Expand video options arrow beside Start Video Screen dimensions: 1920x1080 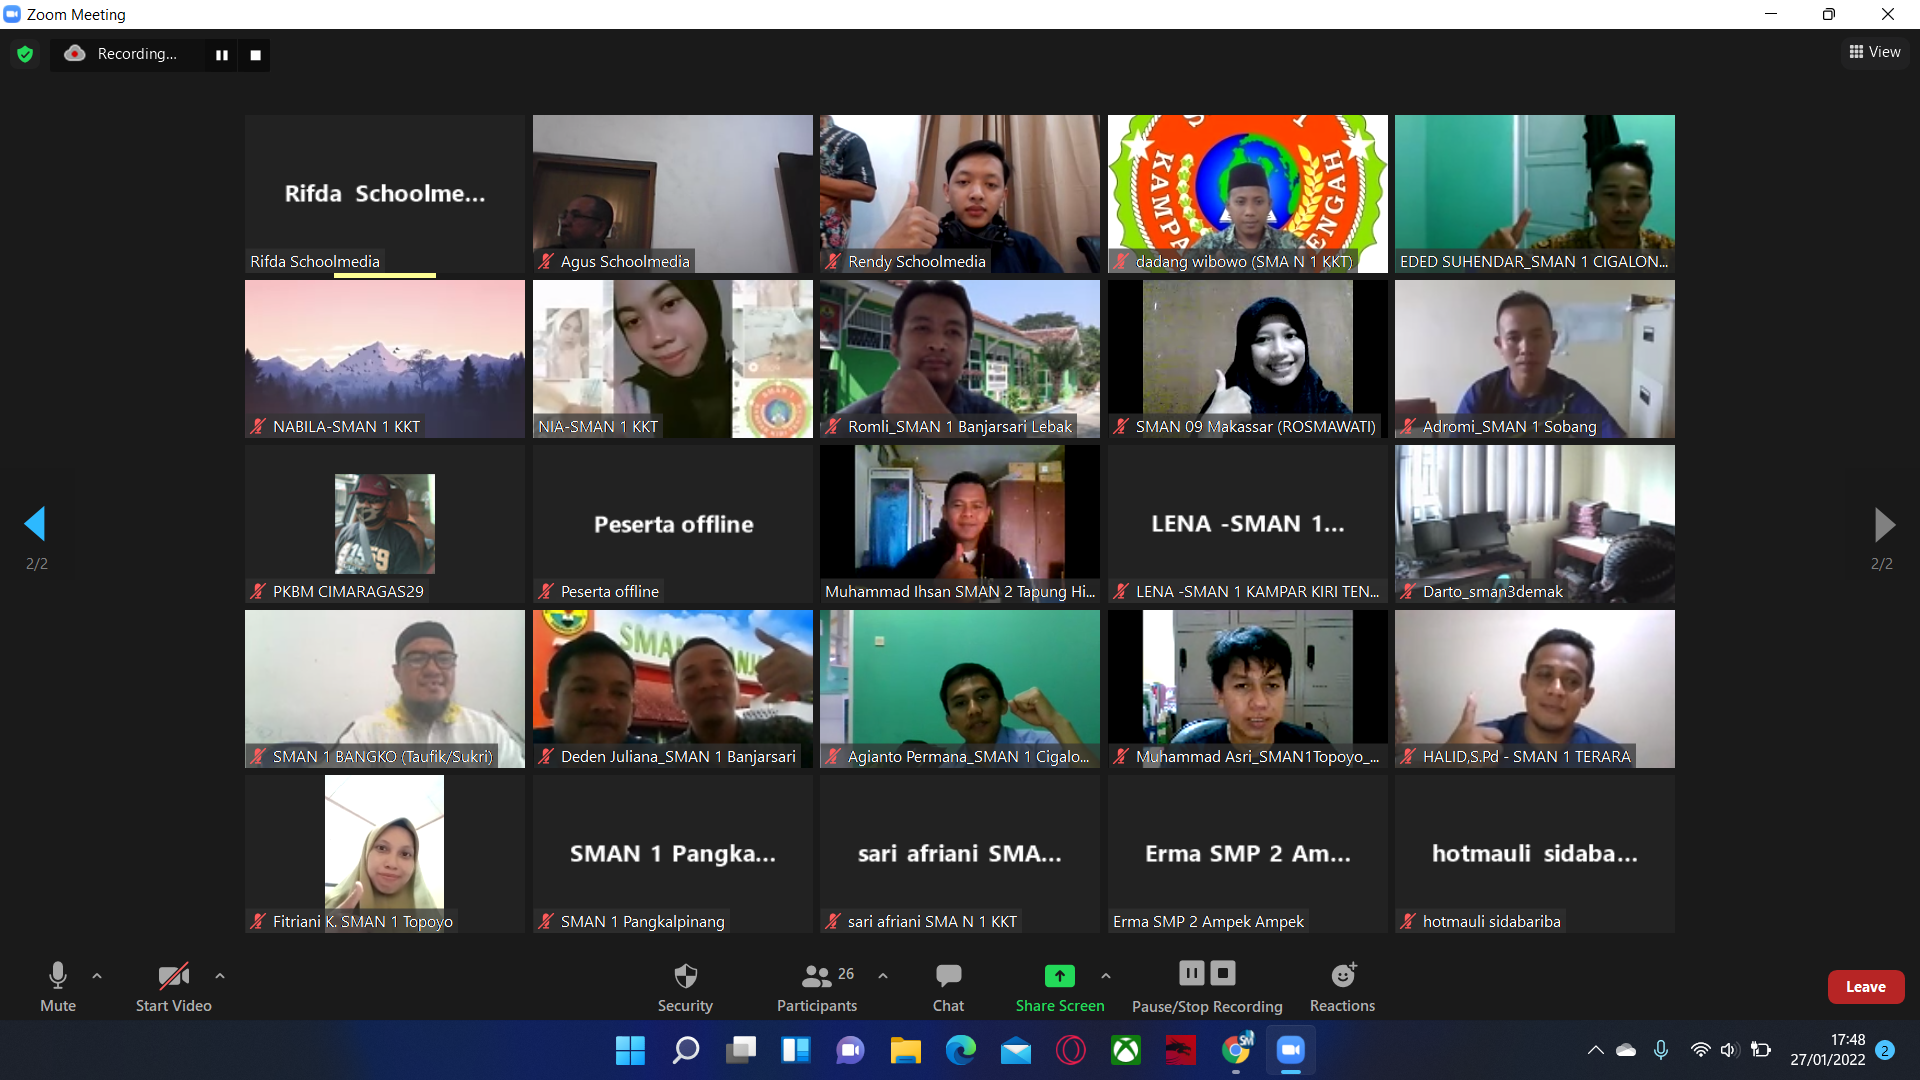click(x=220, y=975)
